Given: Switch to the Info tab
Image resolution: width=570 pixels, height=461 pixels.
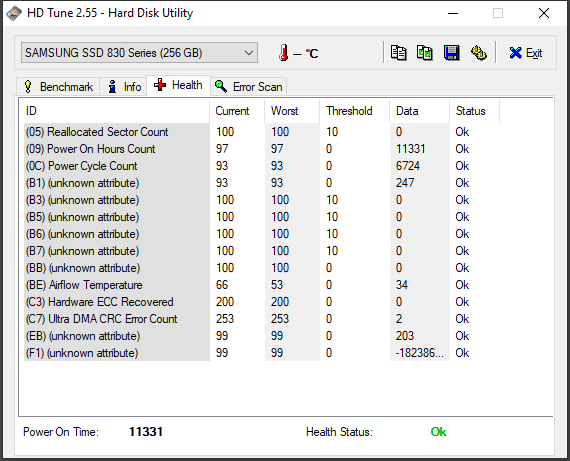Looking at the screenshot, I should coord(124,87).
